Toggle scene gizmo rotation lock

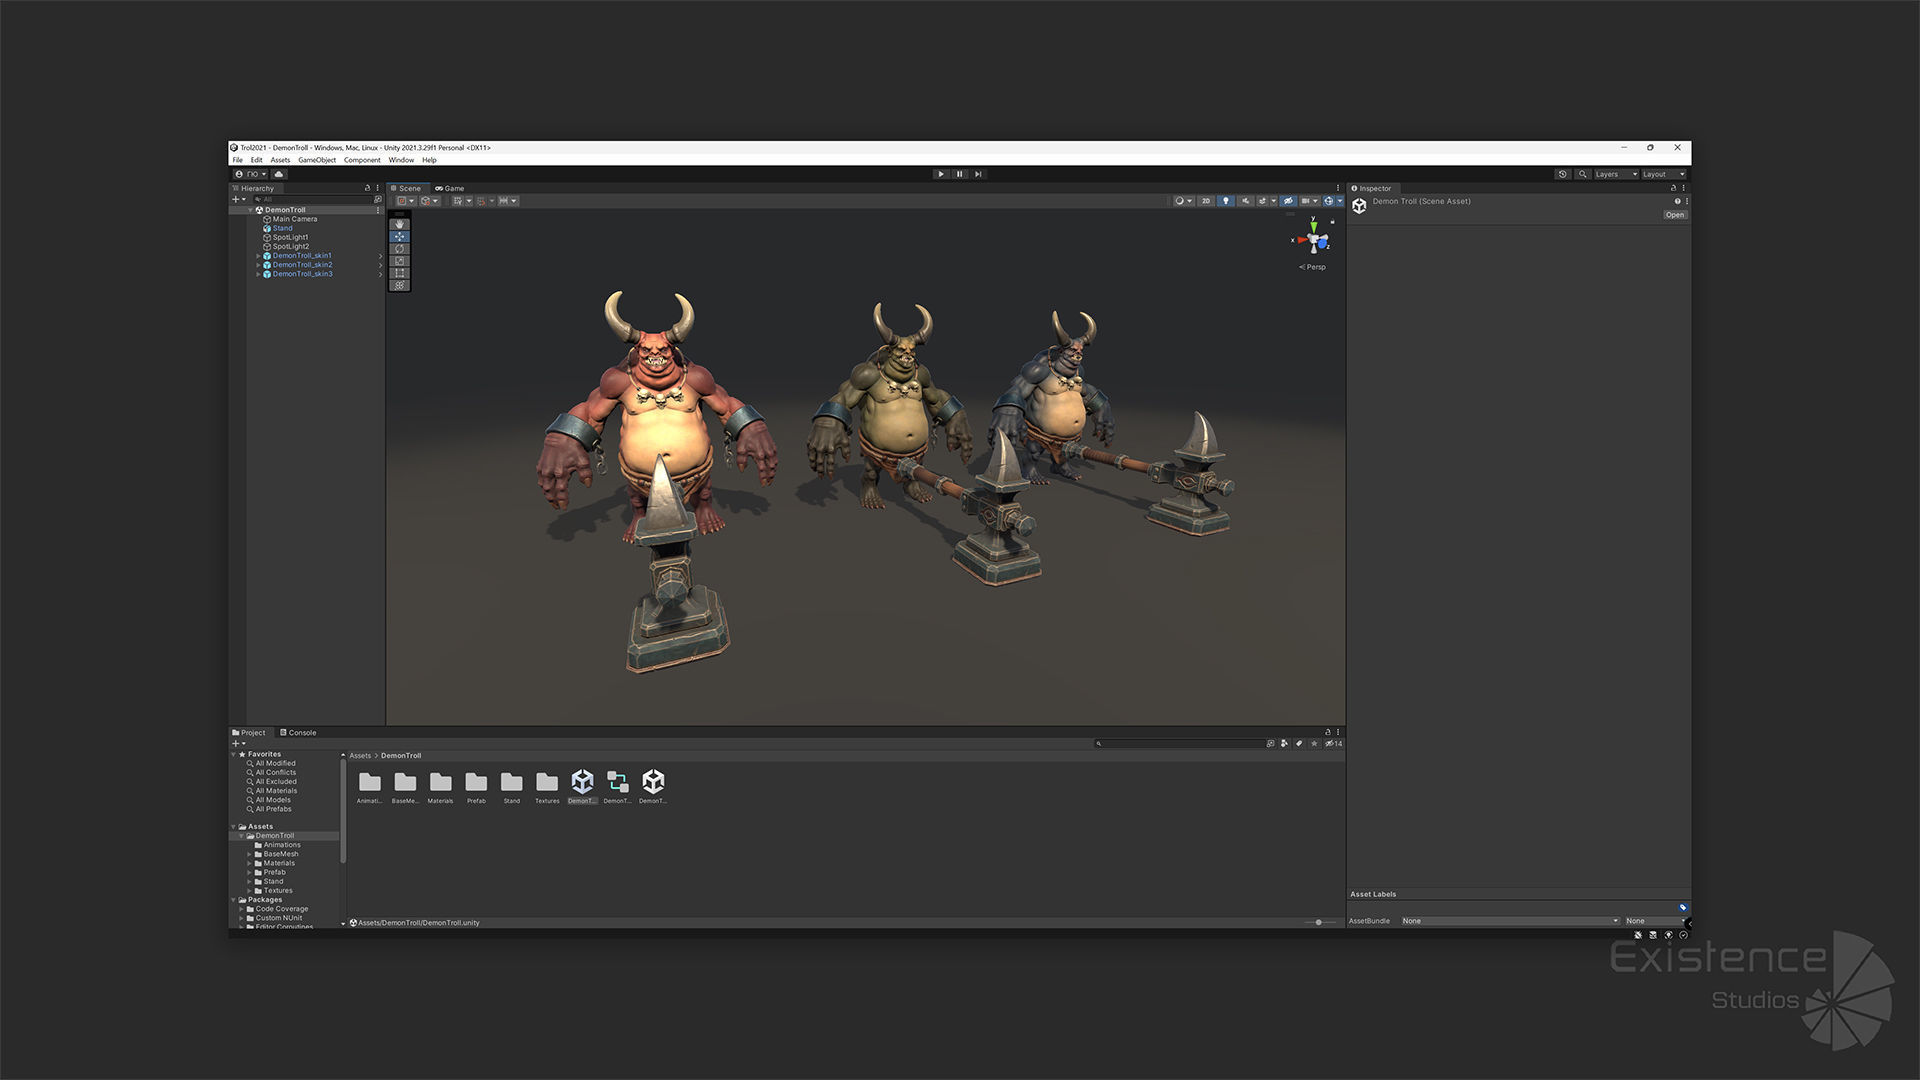click(x=1332, y=222)
